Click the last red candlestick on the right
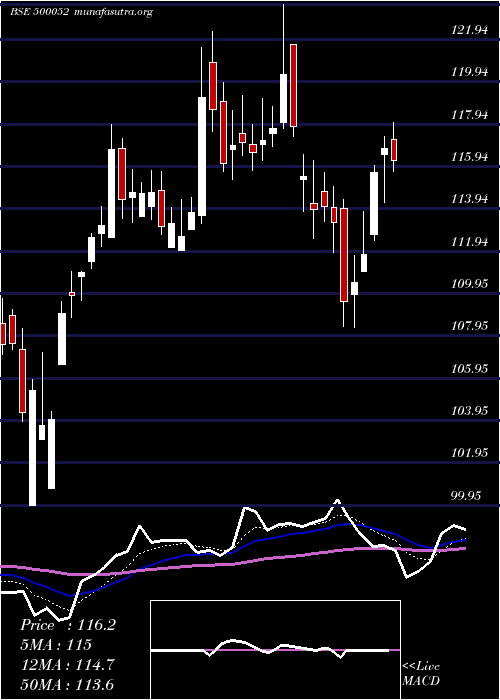The image size is (500, 700). [x=394, y=150]
